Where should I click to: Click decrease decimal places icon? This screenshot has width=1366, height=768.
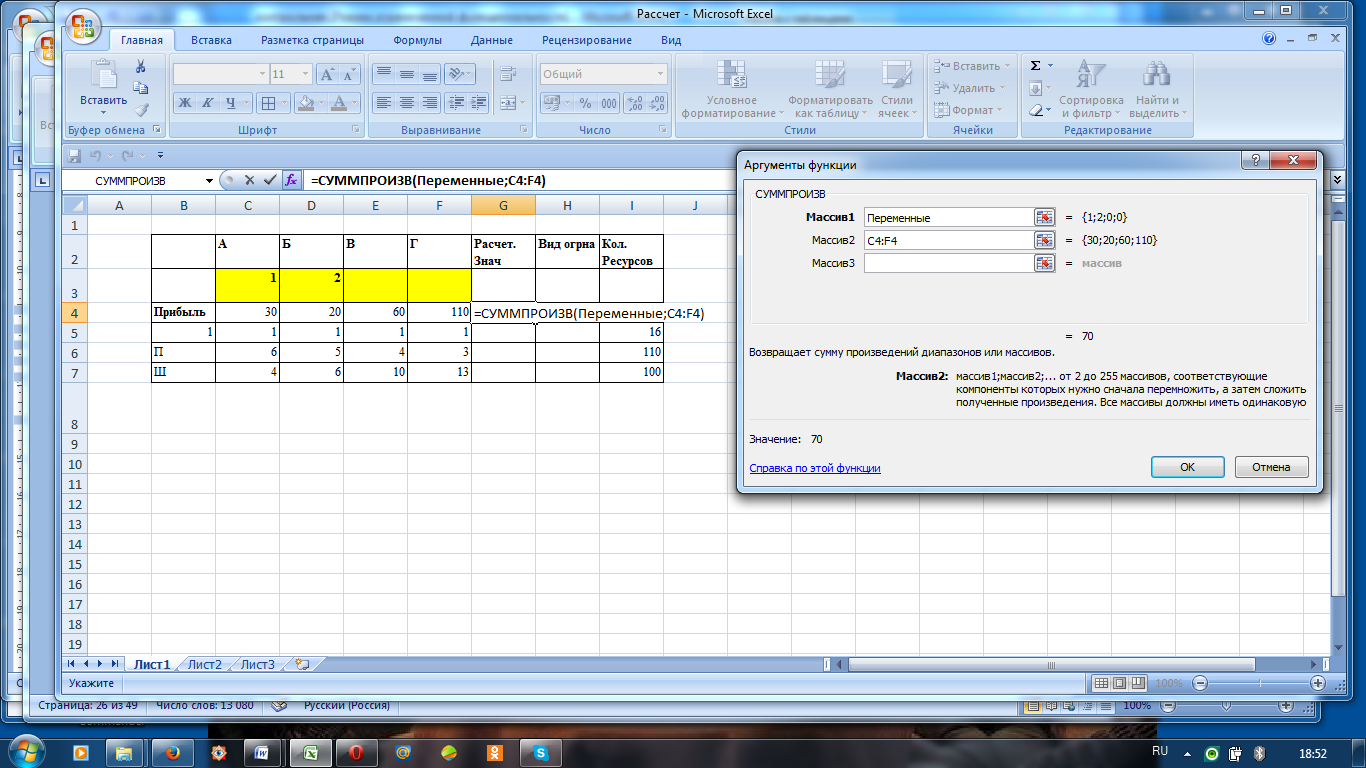pyautogui.click(x=657, y=103)
